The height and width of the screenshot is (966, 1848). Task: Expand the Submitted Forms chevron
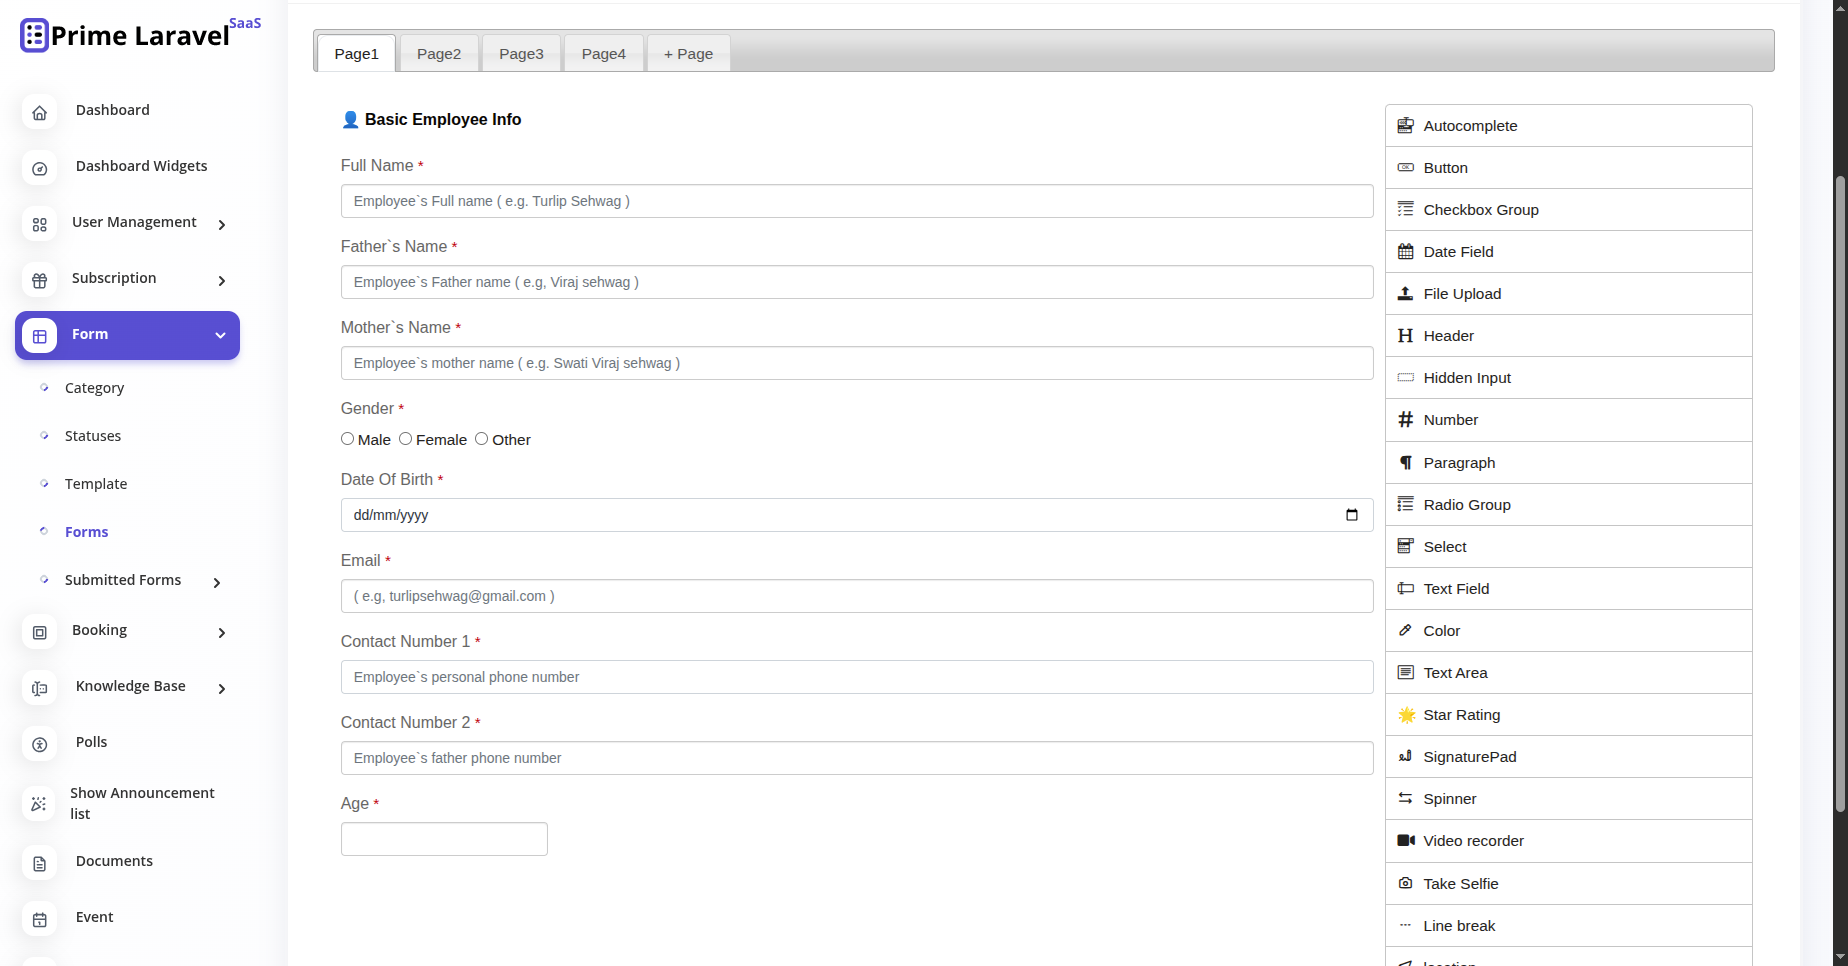click(x=217, y=582)
